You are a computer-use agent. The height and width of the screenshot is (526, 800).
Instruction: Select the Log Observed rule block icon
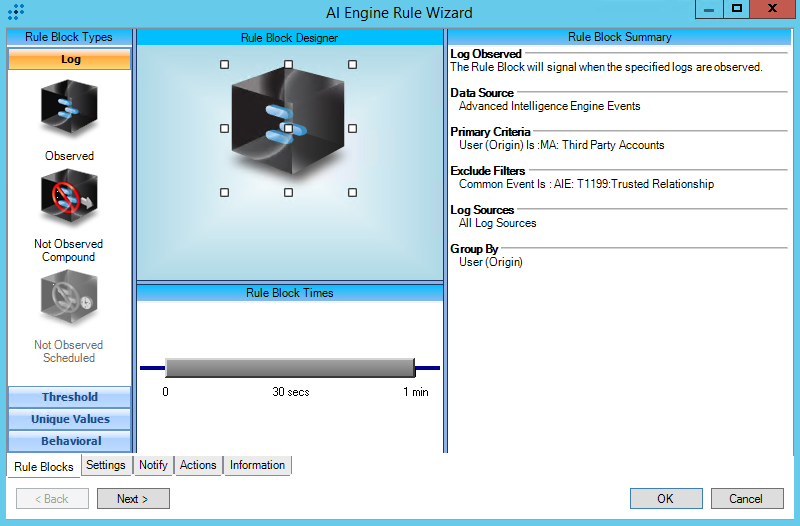click(x=69, y=109)
